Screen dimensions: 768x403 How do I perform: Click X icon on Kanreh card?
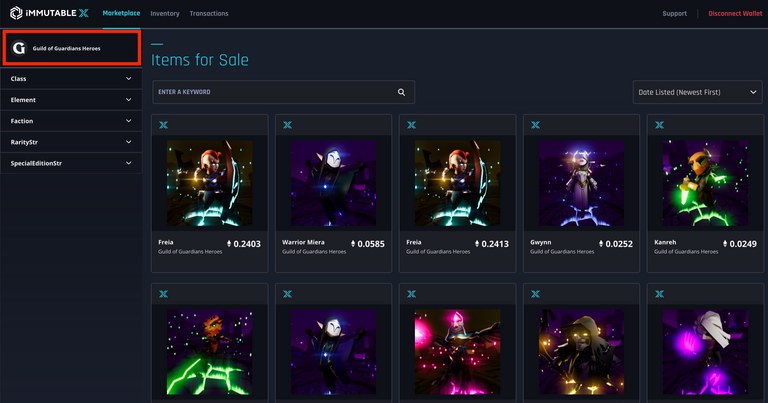[x=660, y=125]
